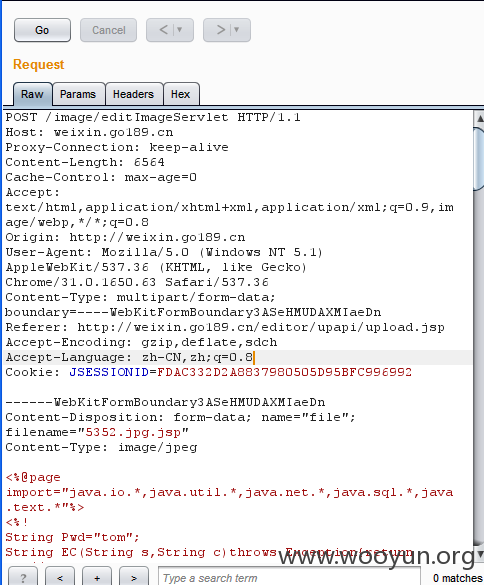The image size is (484, 585).
Task: Click the scrollbar up arrow
Action: point(479,118)
